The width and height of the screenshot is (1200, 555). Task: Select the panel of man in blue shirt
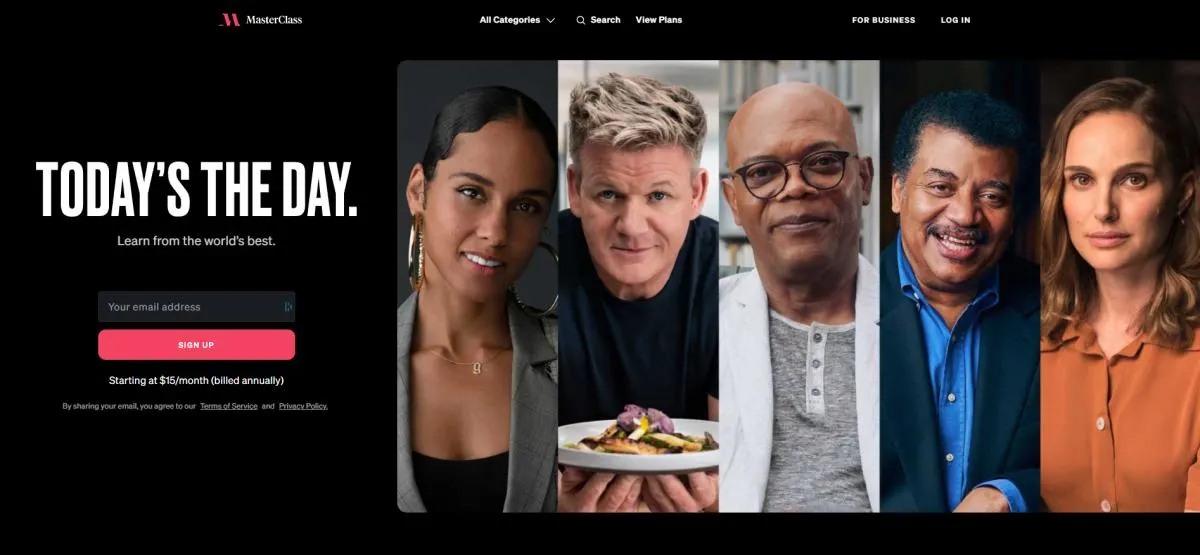coord(960,286)
